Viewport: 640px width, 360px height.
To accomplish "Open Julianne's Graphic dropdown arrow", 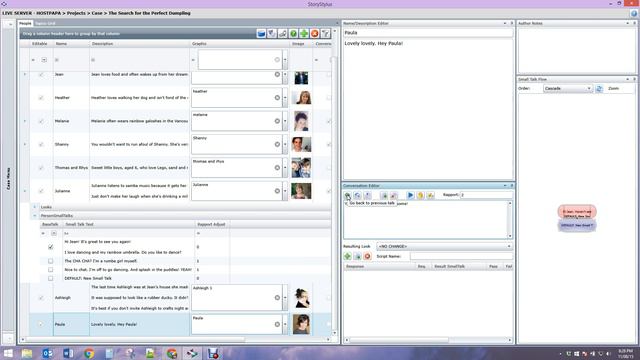I will coord(285,191).
